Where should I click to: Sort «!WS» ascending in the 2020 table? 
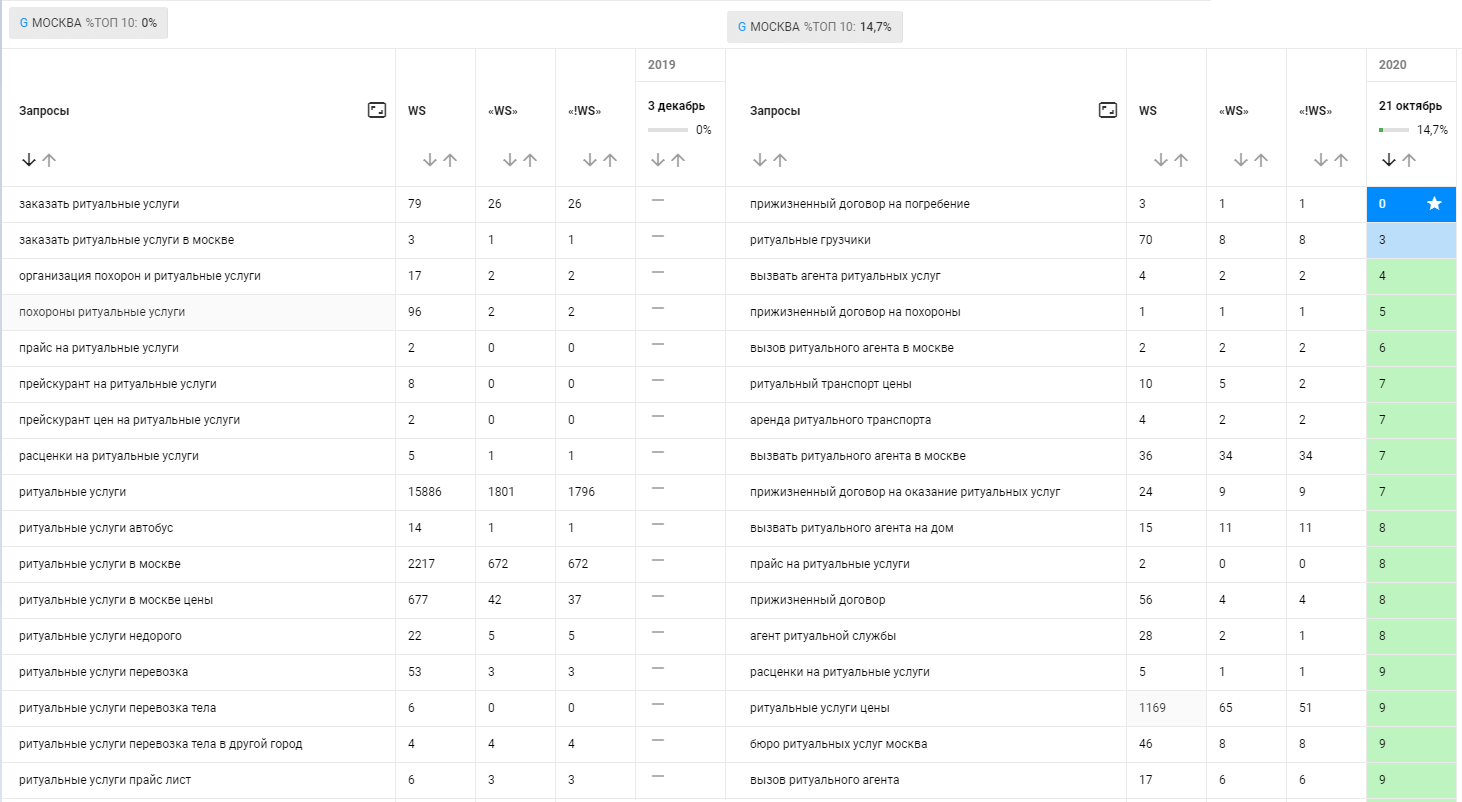click(1341, 160)
